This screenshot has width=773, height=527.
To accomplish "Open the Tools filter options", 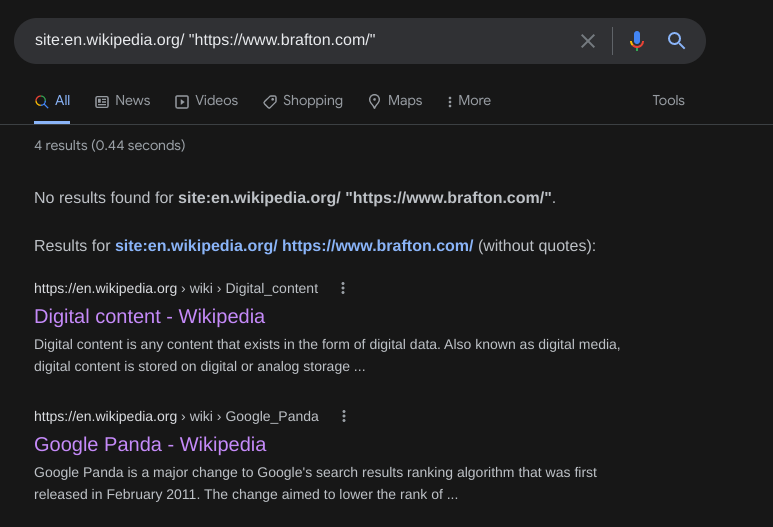I will [x=668, y=101].
